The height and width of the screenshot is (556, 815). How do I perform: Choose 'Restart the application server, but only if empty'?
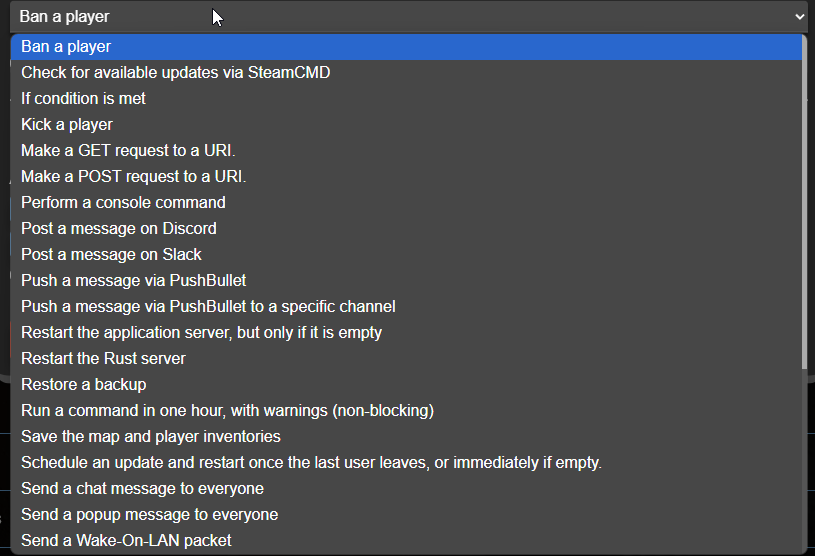[406, 333]
